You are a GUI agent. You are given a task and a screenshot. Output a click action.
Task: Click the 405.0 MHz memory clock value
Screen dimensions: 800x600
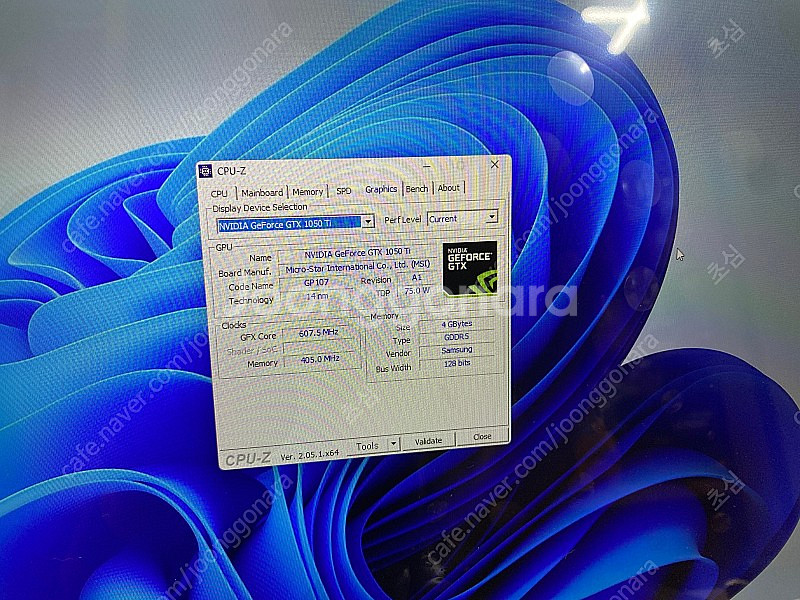(x=320, y=359)
